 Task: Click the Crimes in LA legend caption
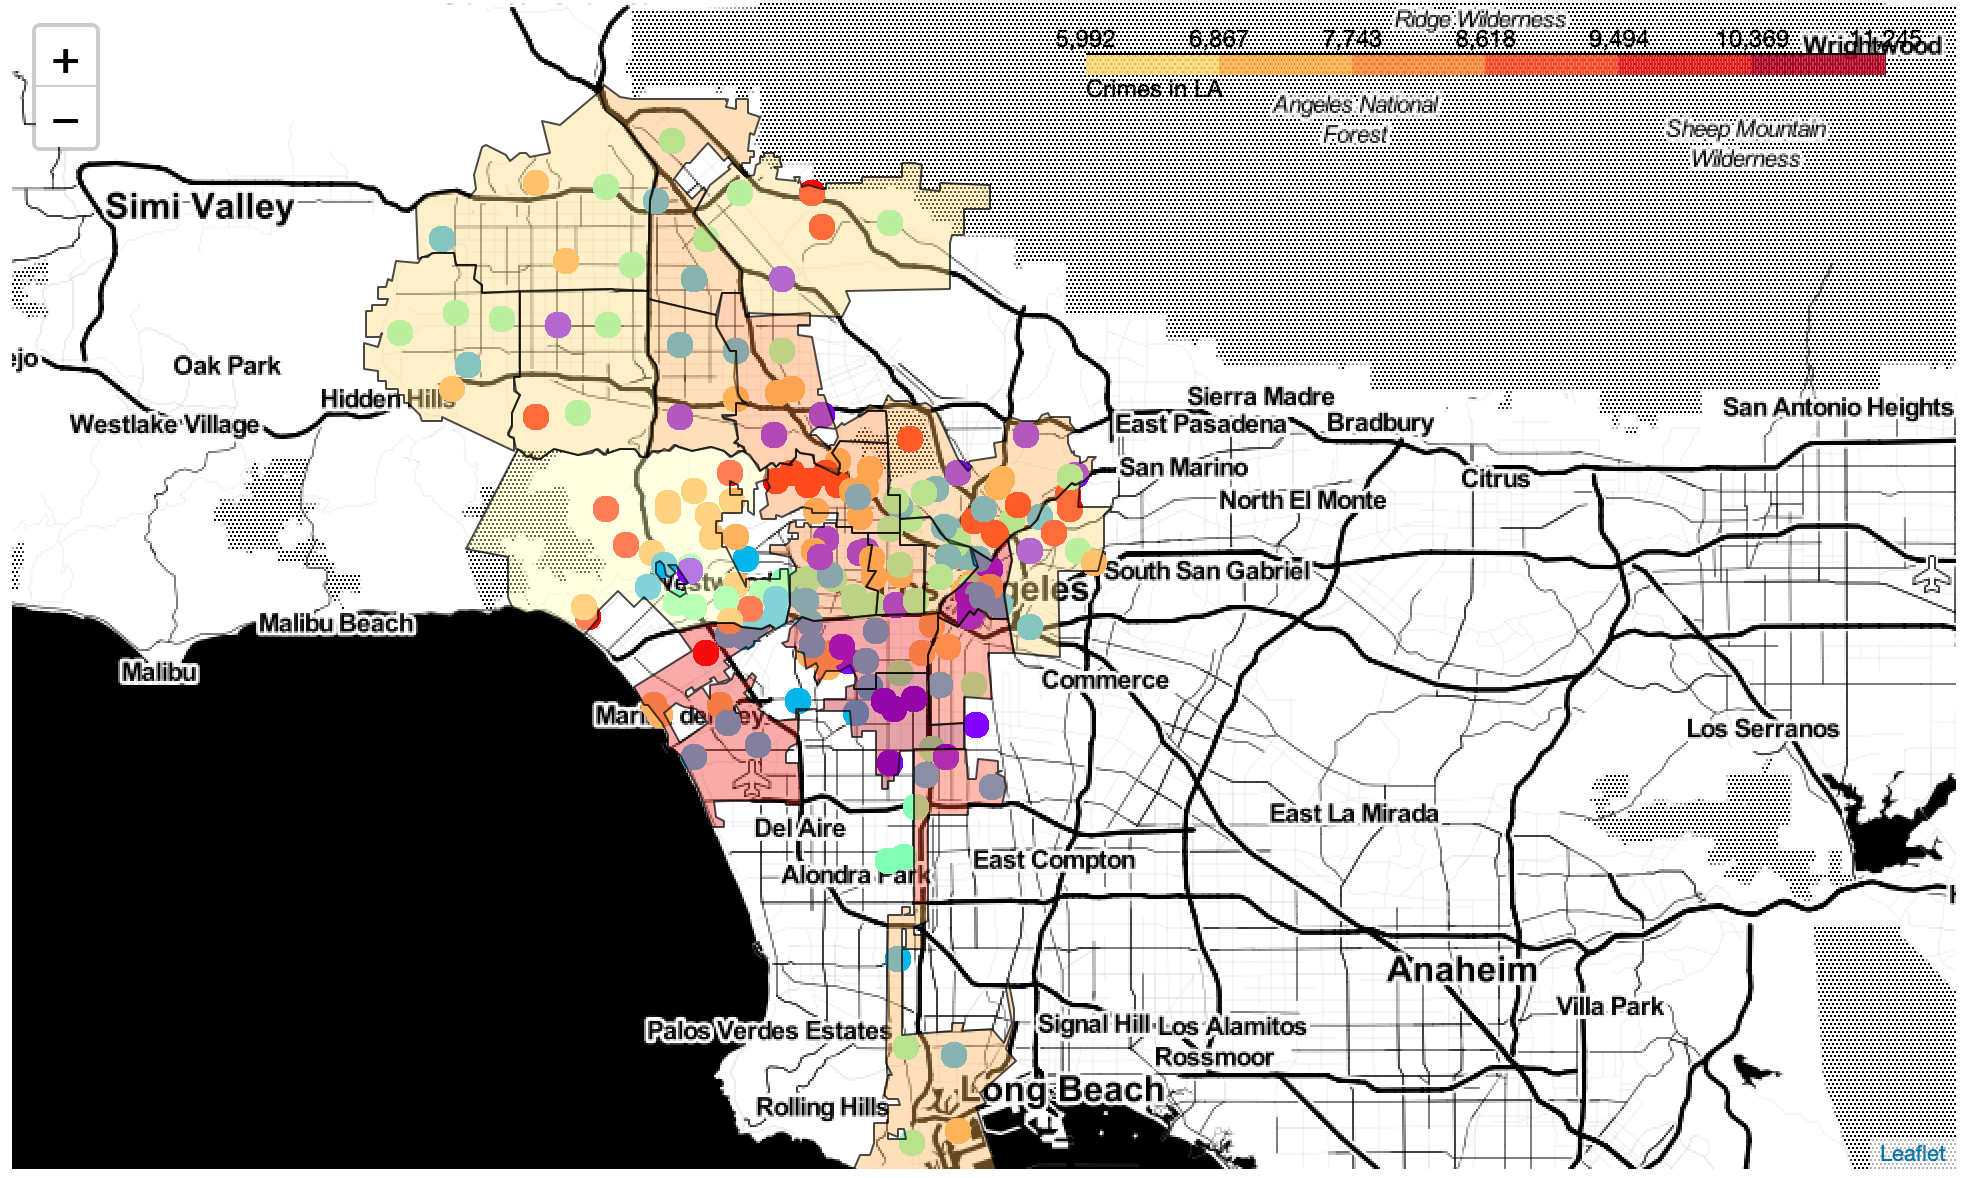point(1153,89)
